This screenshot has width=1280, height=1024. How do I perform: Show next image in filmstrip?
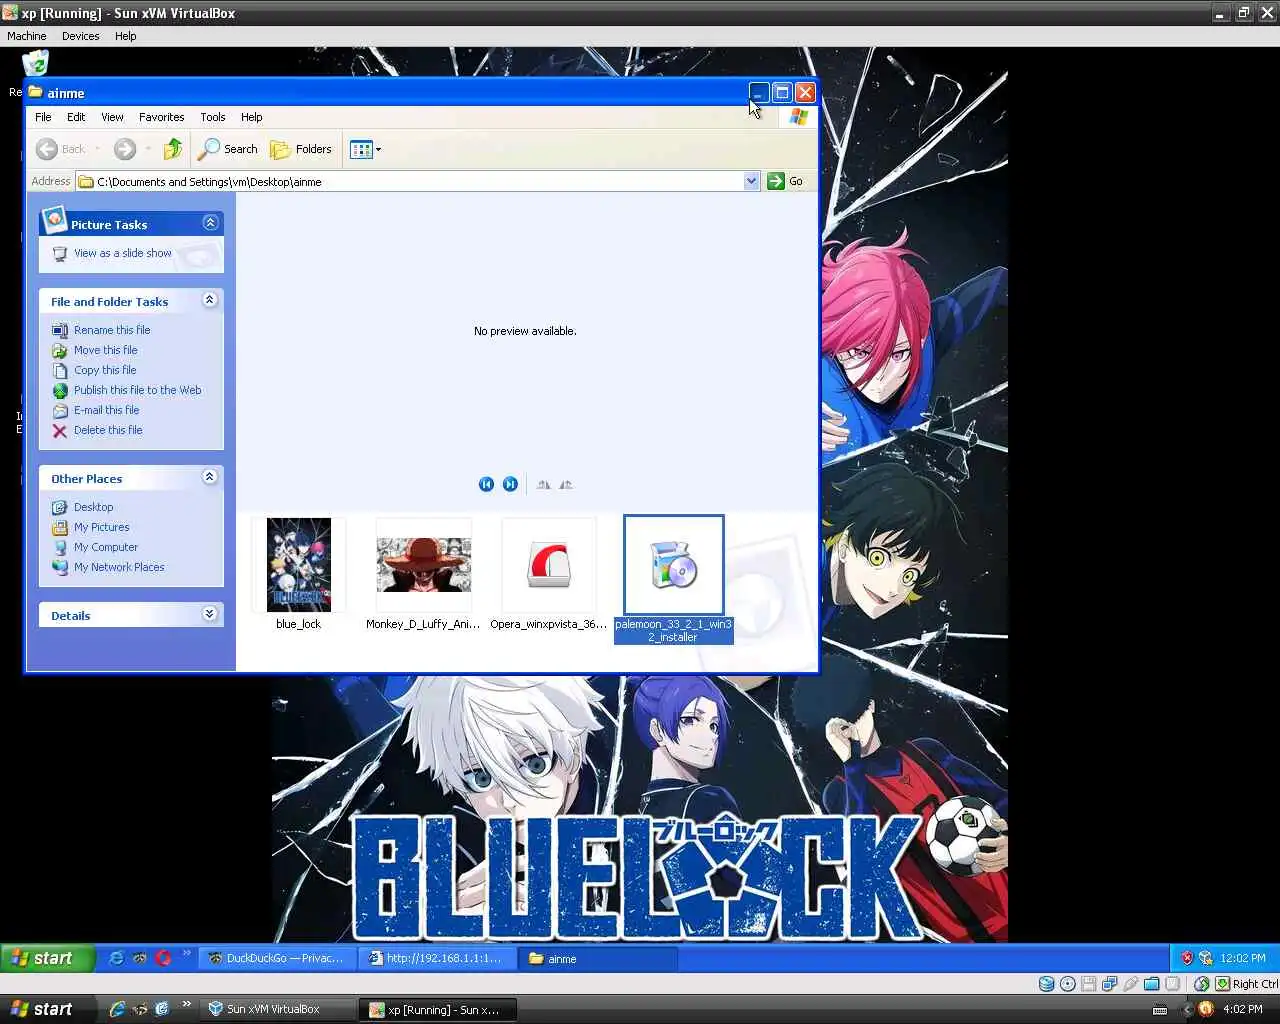[x=510, y=484]
